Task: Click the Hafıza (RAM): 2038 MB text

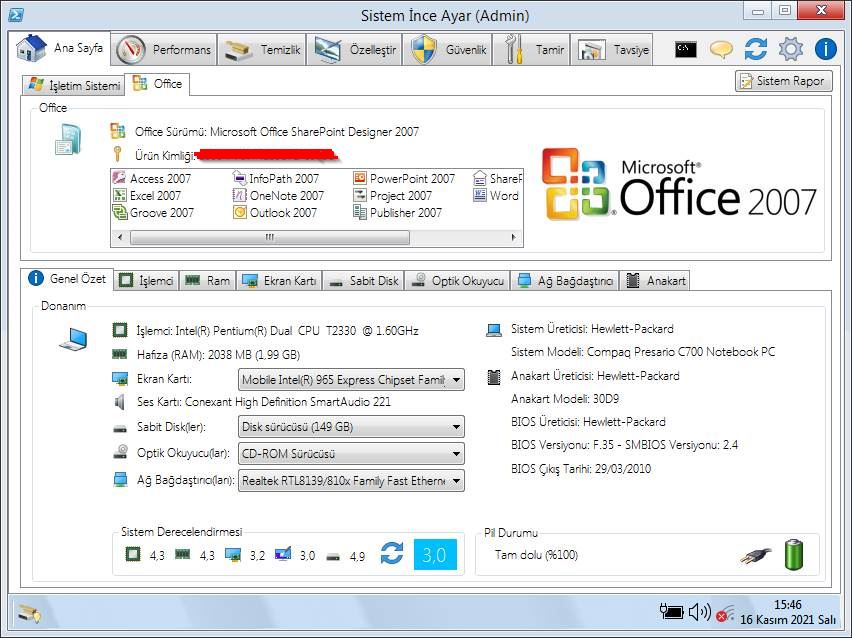Action: pos(218,355)
